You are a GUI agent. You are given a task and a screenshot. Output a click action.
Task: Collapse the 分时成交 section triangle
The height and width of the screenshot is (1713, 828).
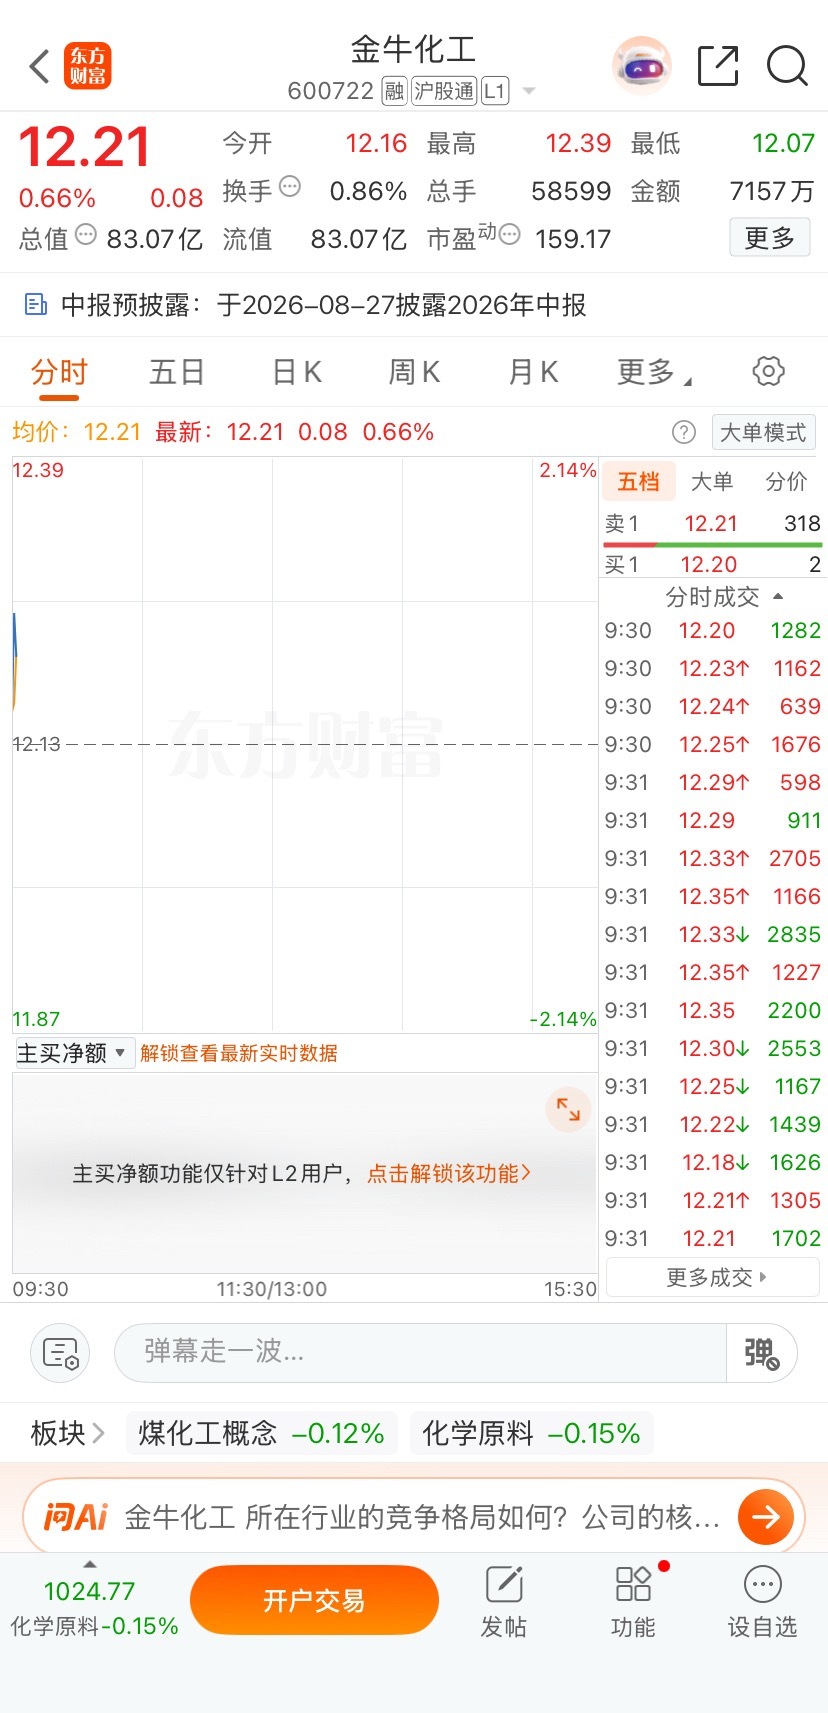[778, 597]
